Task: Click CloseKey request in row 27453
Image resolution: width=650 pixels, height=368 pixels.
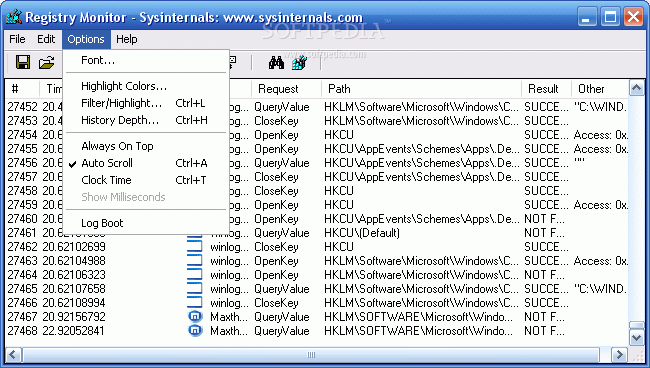Action: (x=276, y=121)
